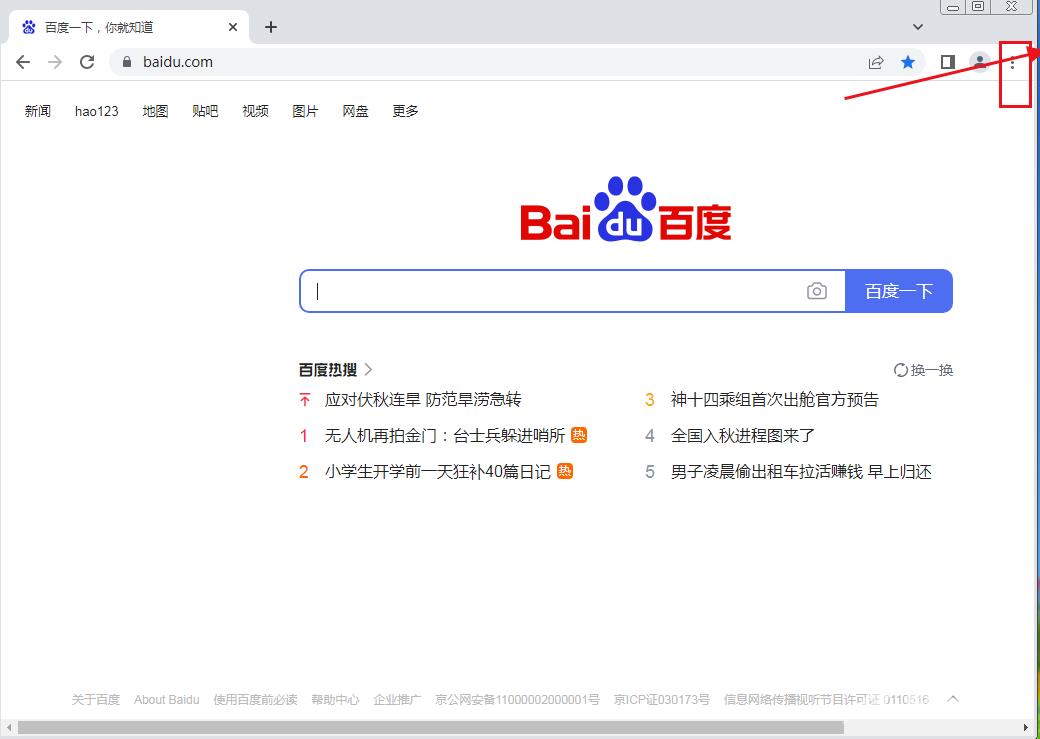Toggle the bookmark star for this page
Viewport: 1040px width, 739px height.
coord(908,61)
